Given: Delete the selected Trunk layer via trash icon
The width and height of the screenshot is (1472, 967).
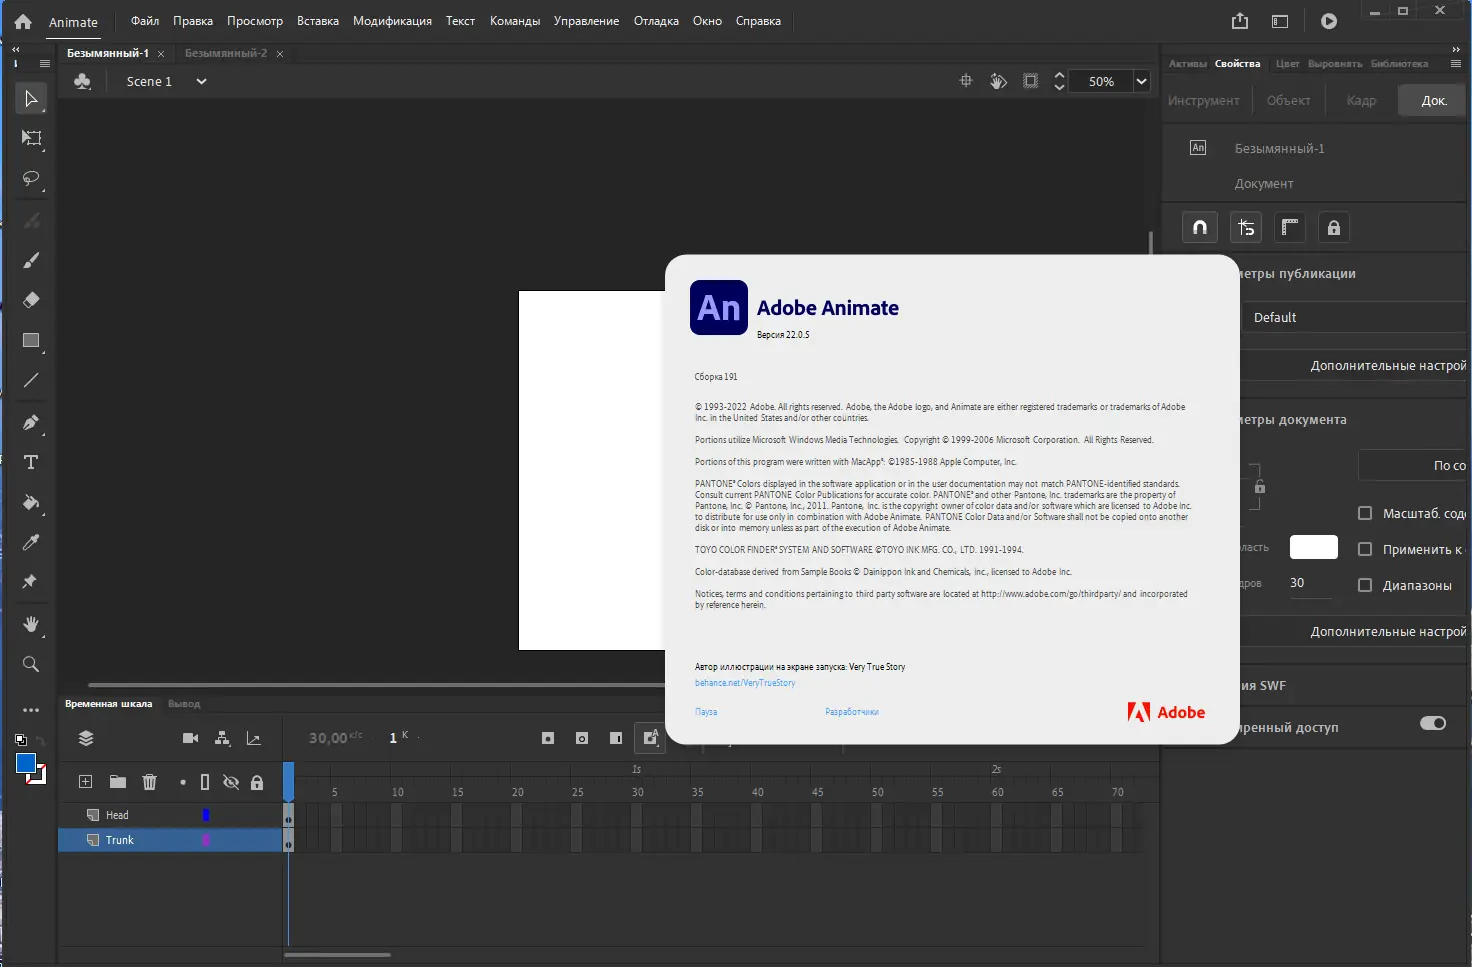Looking at the screenshot, I should point(149,782).
